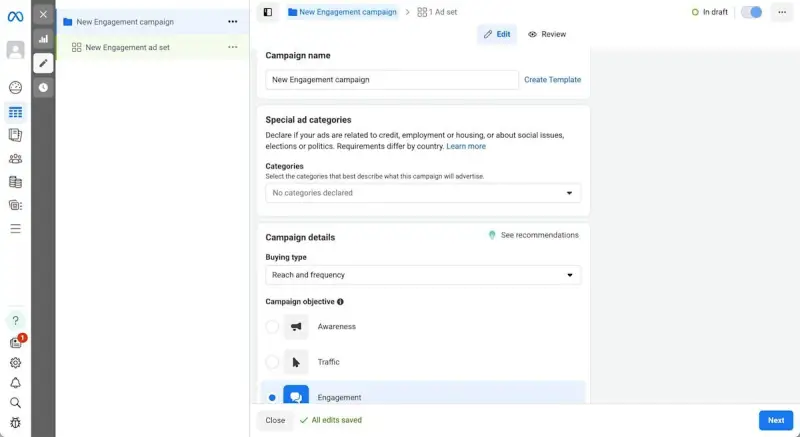Open the history clock icon
800x437 pixels.
[43, 88]
